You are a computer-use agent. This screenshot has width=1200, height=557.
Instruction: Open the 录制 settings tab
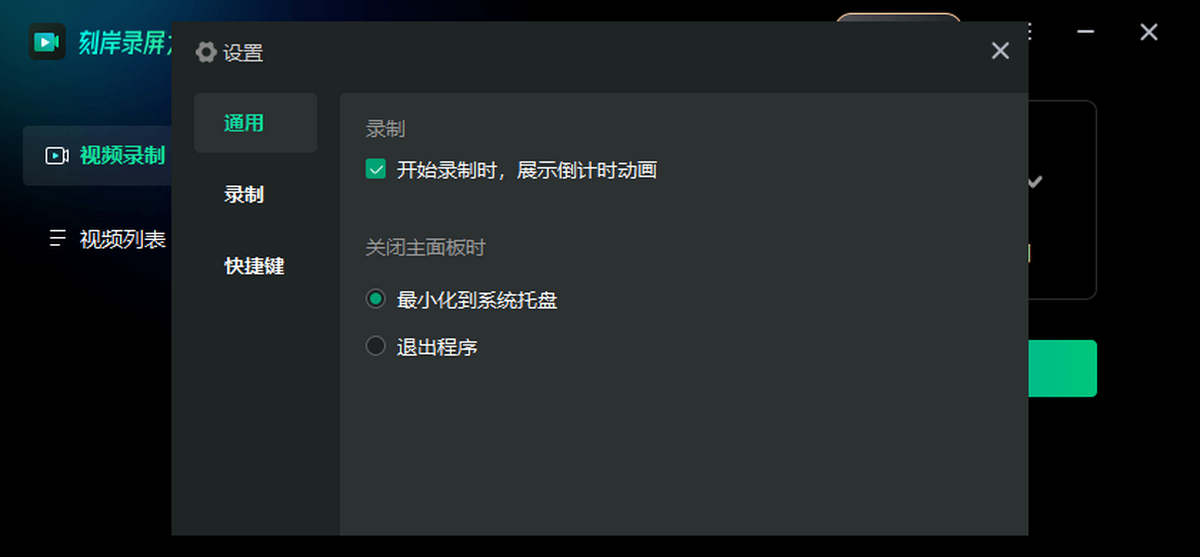pos(244,195)
